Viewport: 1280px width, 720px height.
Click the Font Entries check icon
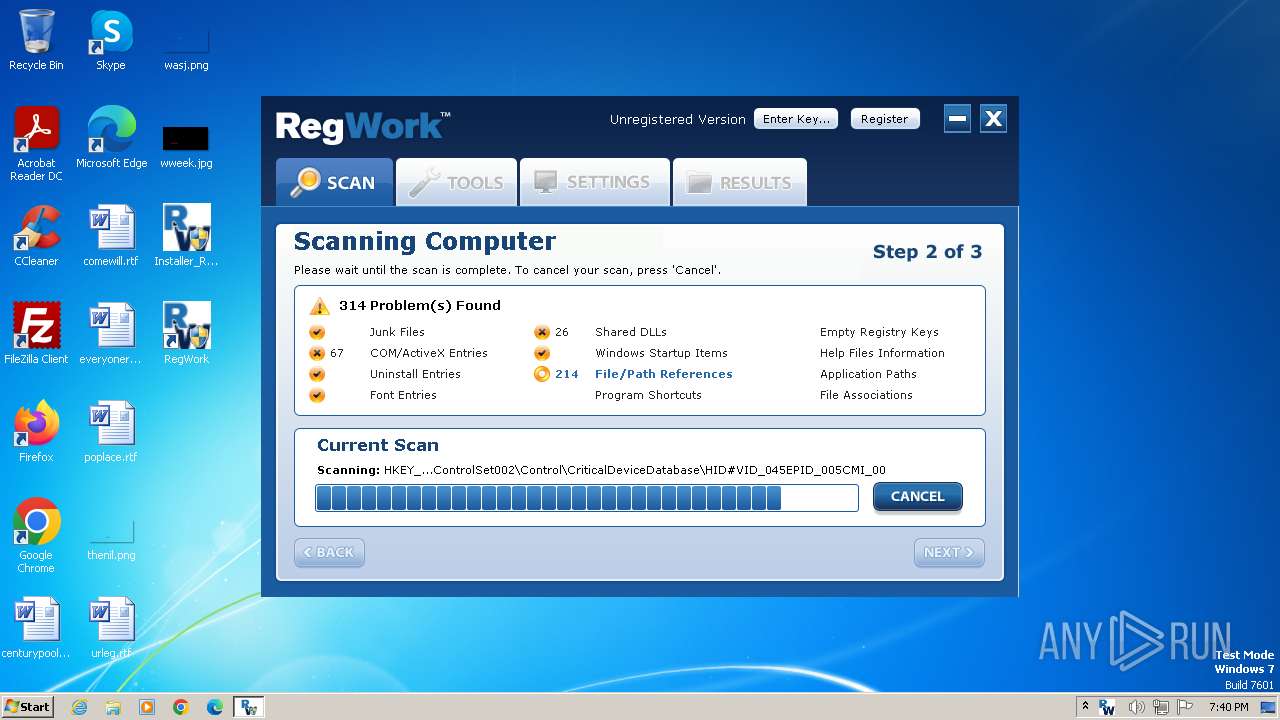(x=317, y=395)
